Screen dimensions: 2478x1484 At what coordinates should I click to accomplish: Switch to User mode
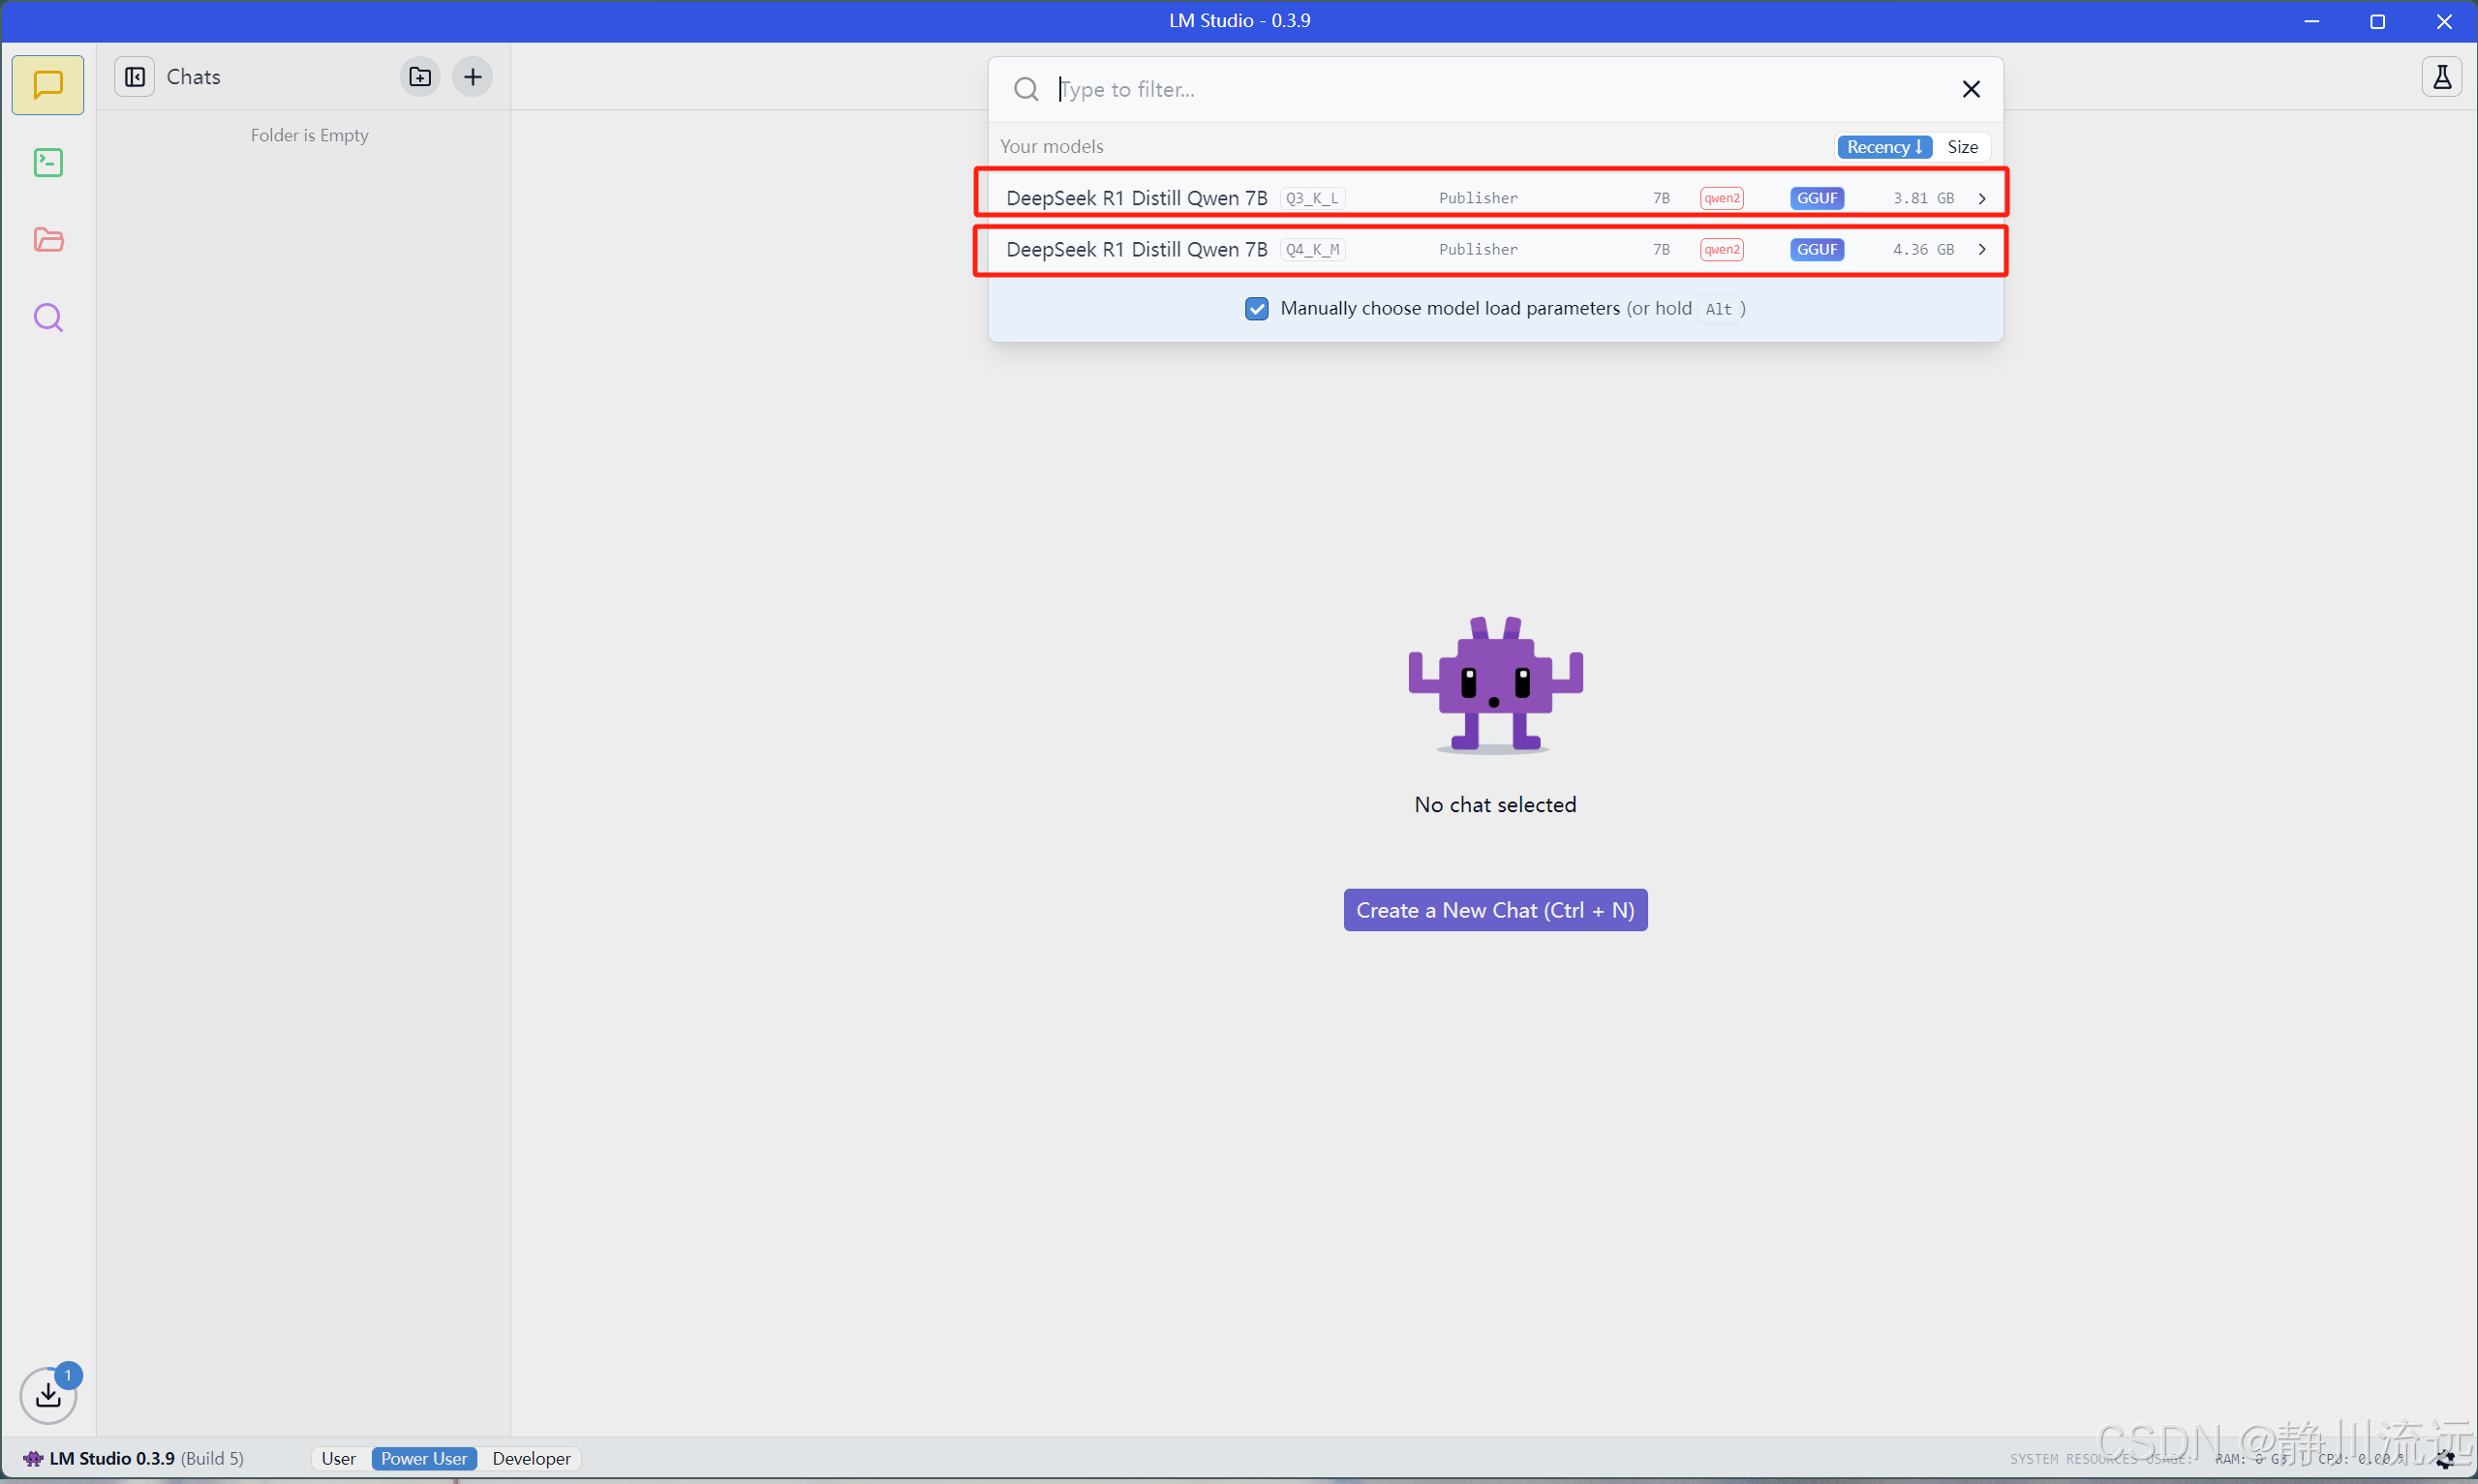click(338, 1458)
